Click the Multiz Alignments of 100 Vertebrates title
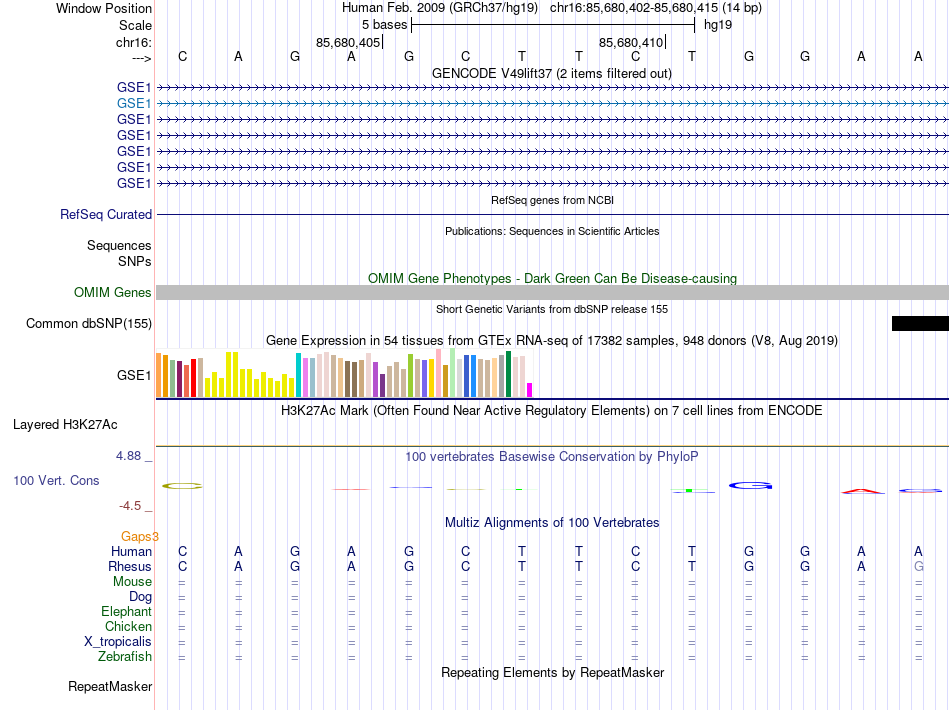950x710 pixels. coord(552,522)
